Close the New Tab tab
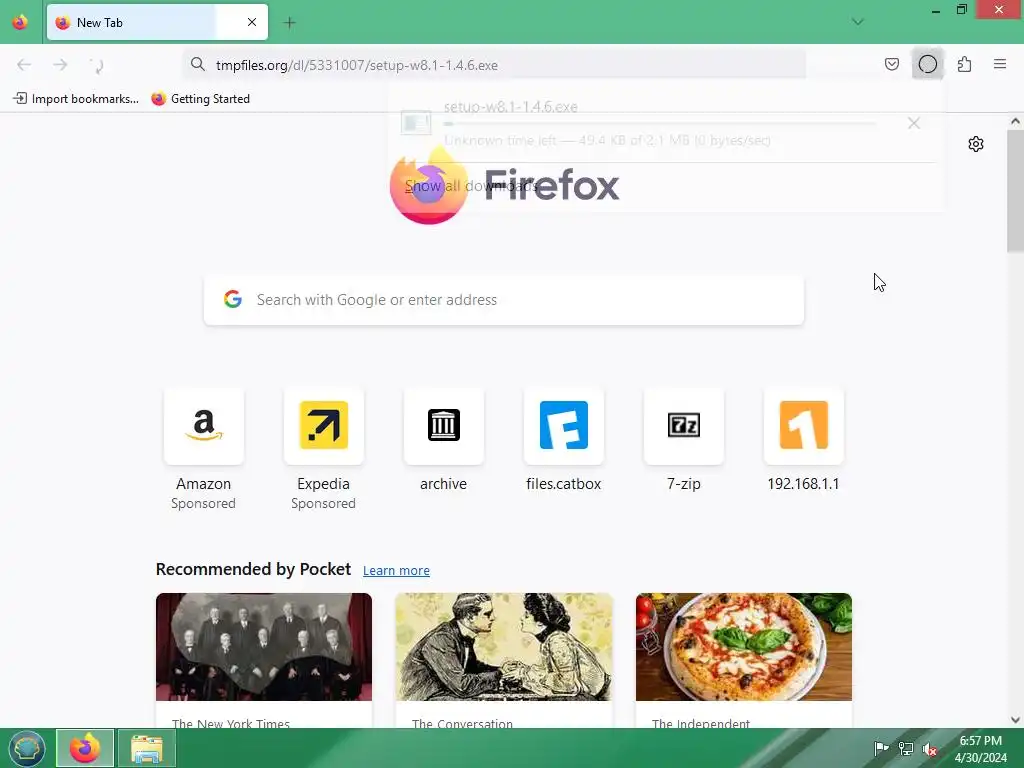Screen dimensions: 1024x768 [x=251, y=22]
